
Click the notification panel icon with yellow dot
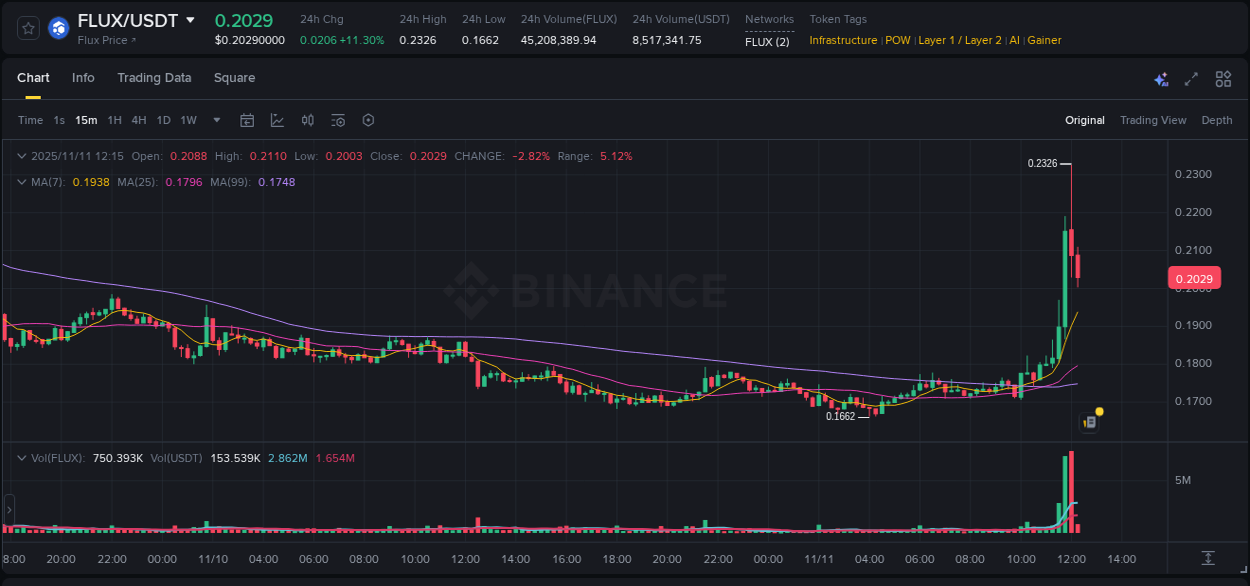point(1089,421)
